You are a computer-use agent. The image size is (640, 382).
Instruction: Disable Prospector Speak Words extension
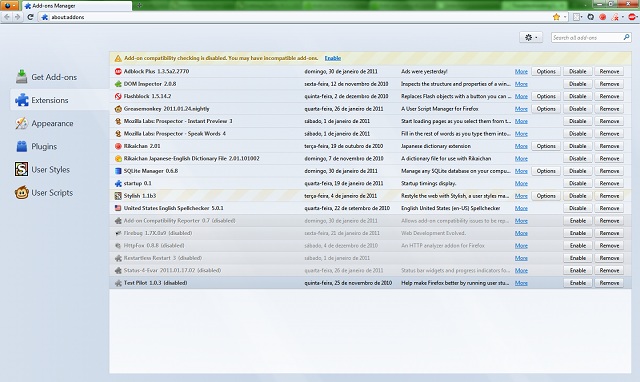[x=578, y=134]
